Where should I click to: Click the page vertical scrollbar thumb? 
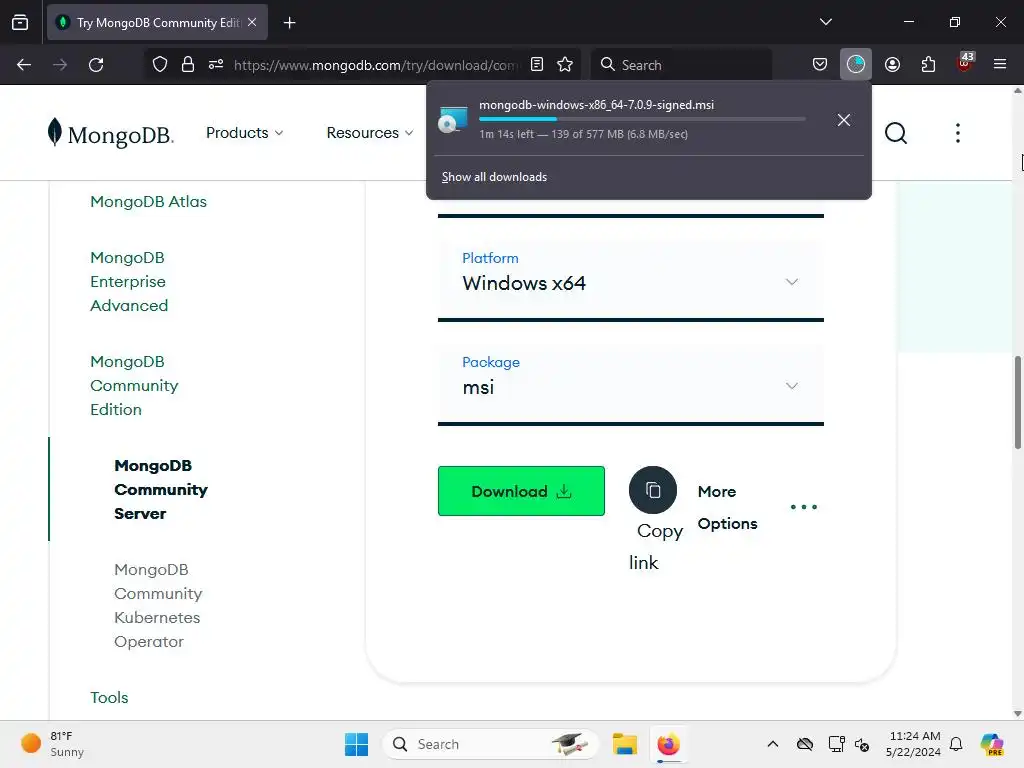click(x=1017, y=403)
